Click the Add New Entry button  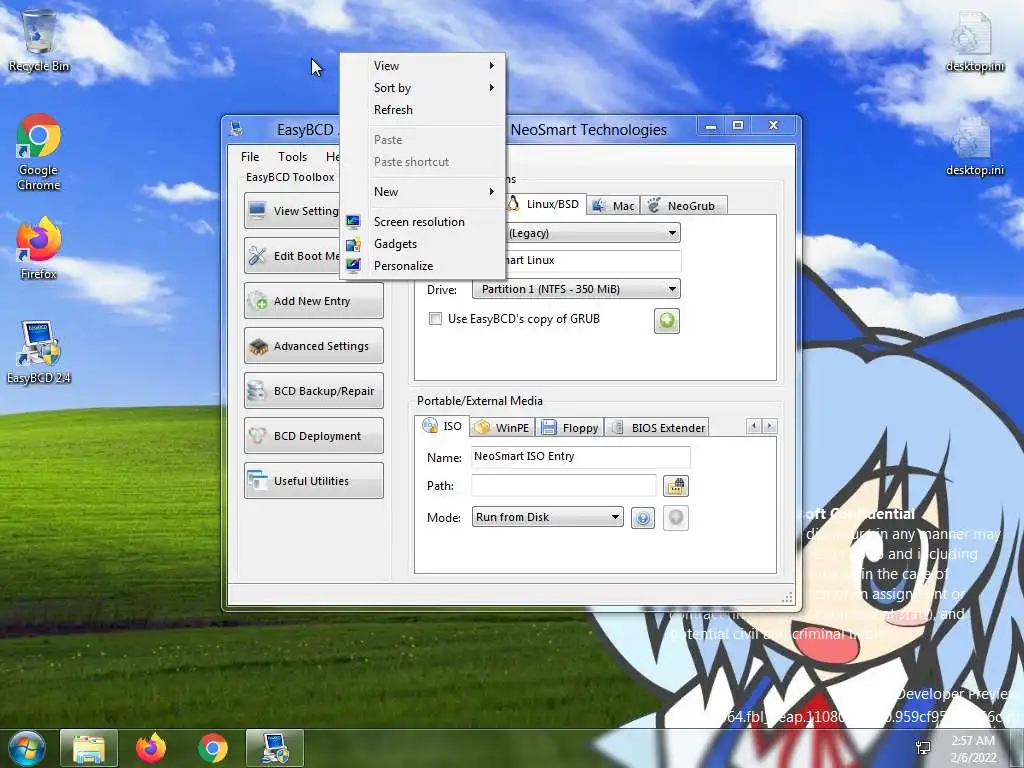(313, 301)
